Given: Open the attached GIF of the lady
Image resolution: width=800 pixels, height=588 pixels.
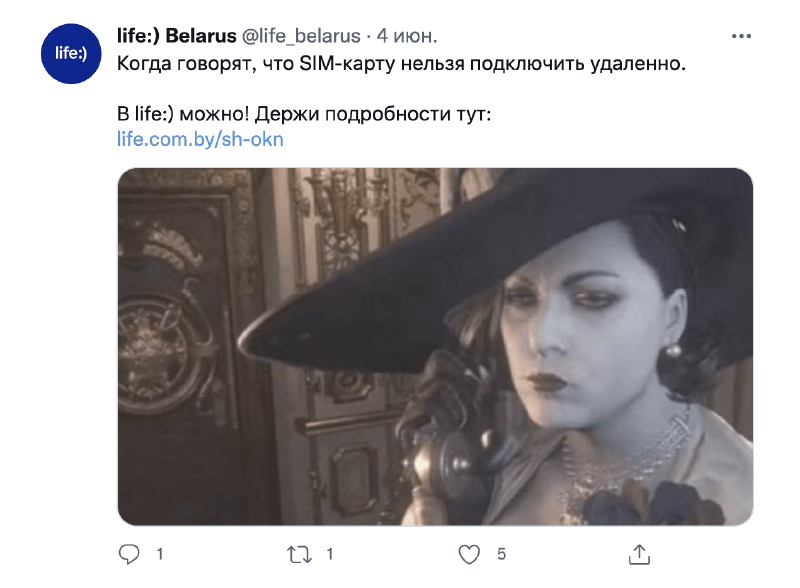Looking at the screenshot, I should pyautogui.click(x=435, y=347).
